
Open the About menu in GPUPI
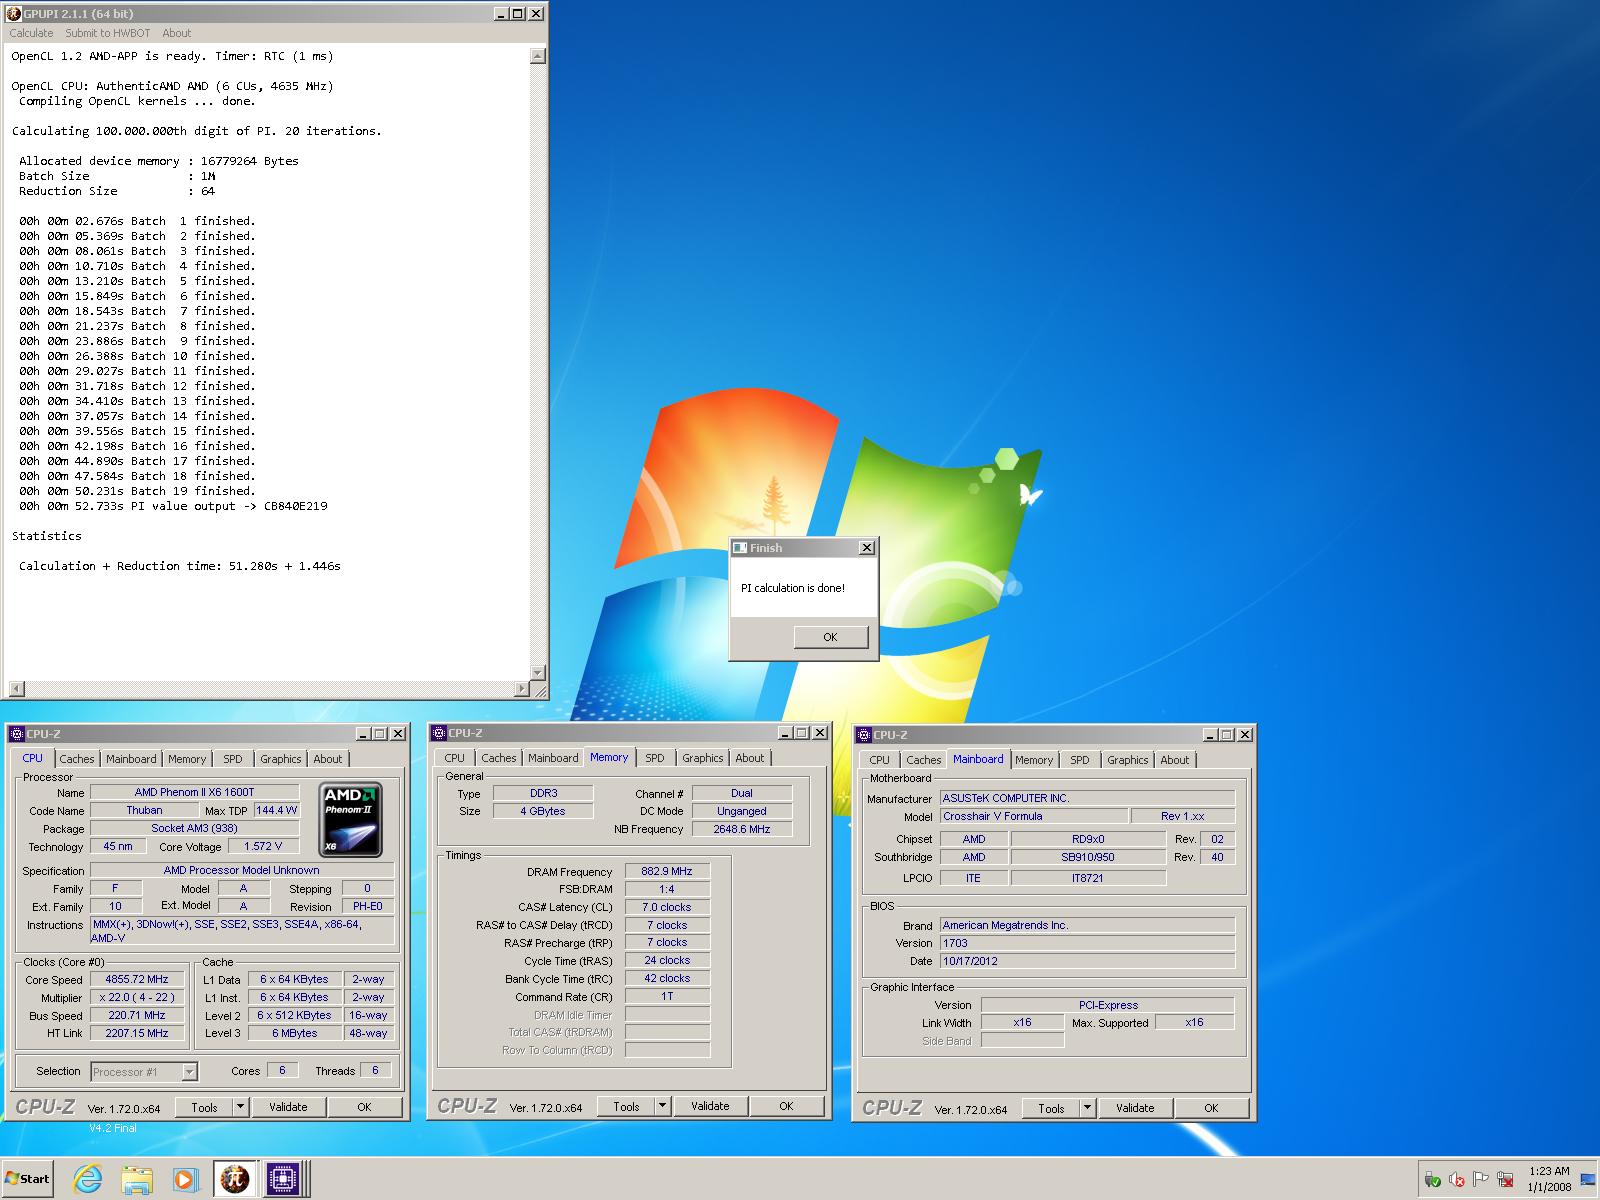[x=176, y=33]
